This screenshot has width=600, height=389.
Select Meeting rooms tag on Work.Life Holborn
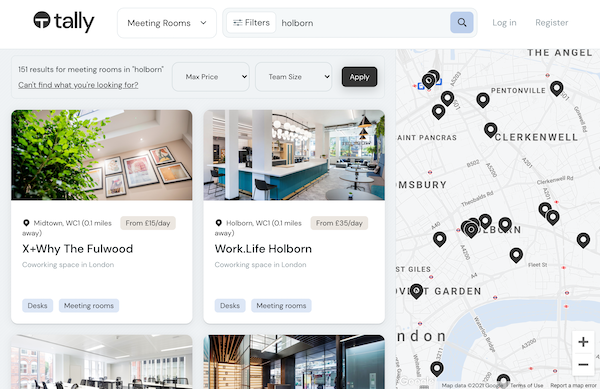tap(281, 306)
